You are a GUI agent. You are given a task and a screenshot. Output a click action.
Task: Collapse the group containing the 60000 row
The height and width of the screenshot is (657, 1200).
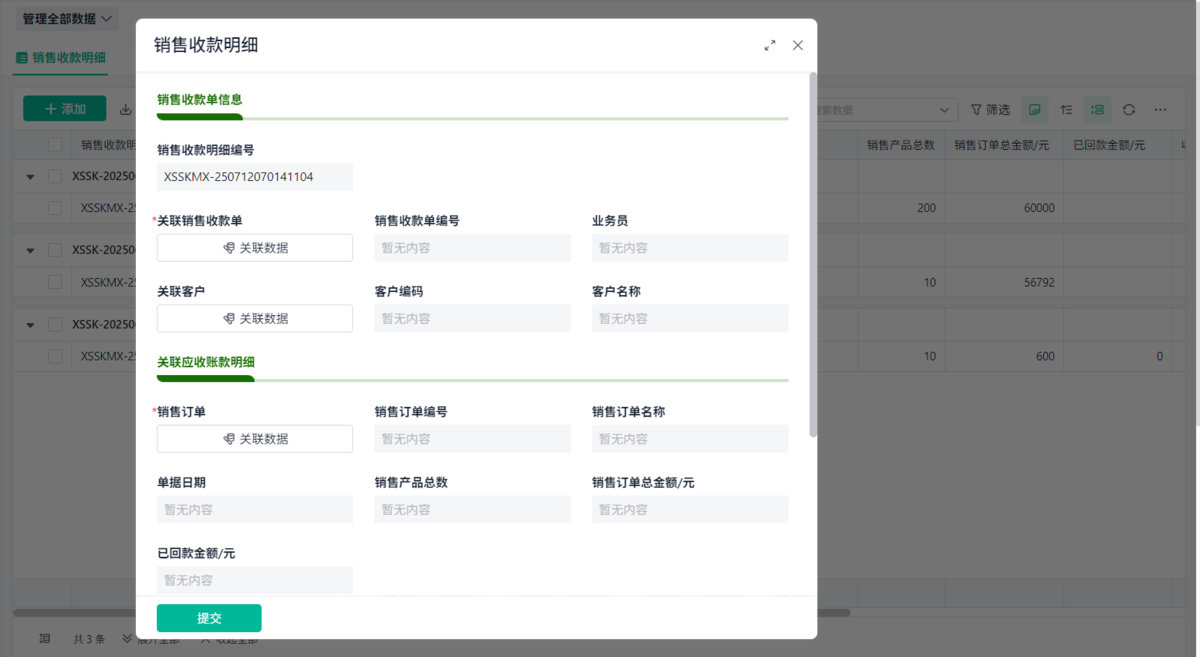point(30,176)
